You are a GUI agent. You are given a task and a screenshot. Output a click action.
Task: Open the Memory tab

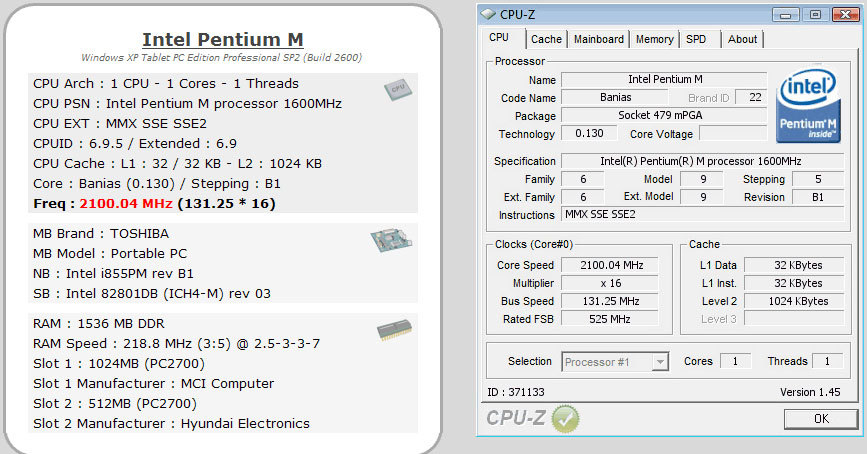click(655, 39)
